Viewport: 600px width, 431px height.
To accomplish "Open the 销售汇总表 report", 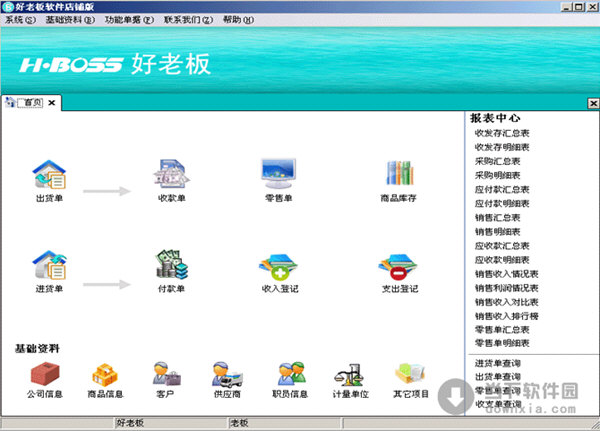I will [497, 218].
